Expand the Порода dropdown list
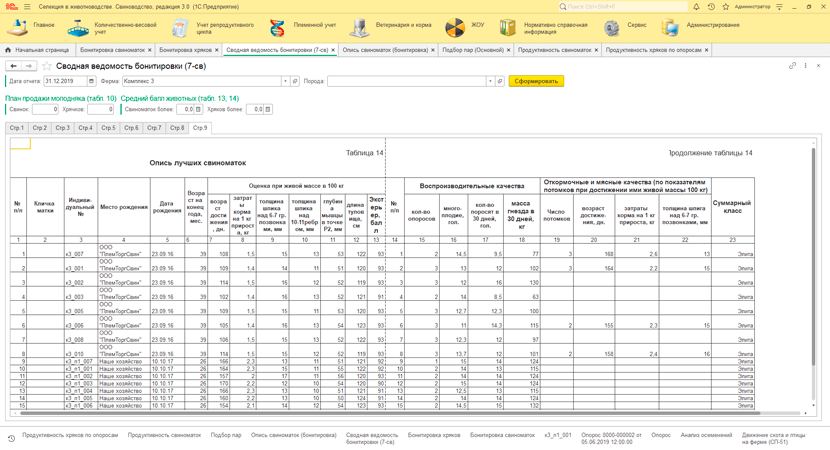Viewport: 830px width, 450px height. click(x=490, y=81)
